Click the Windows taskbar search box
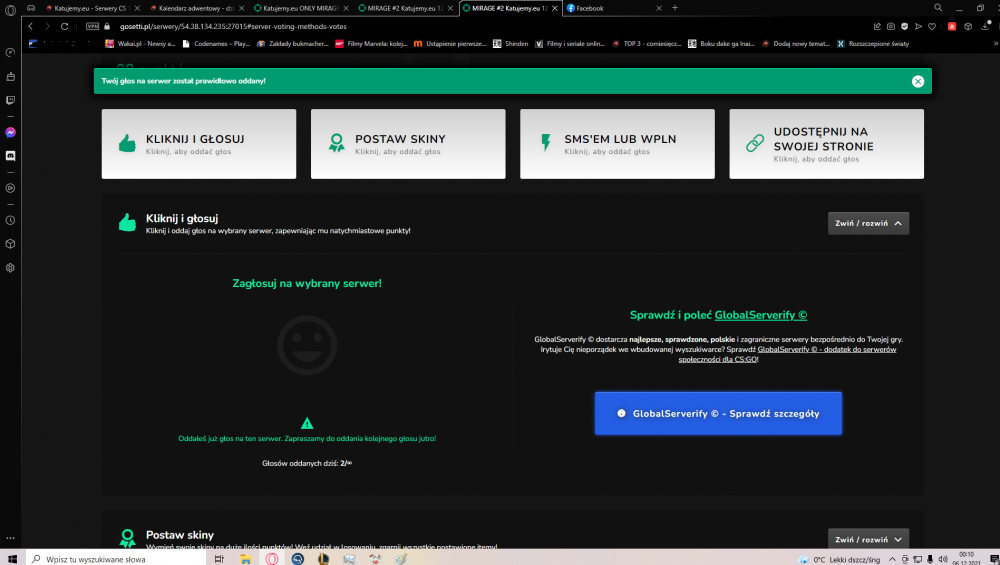The height and width of the screenshot is (565, 1000). 116,559
